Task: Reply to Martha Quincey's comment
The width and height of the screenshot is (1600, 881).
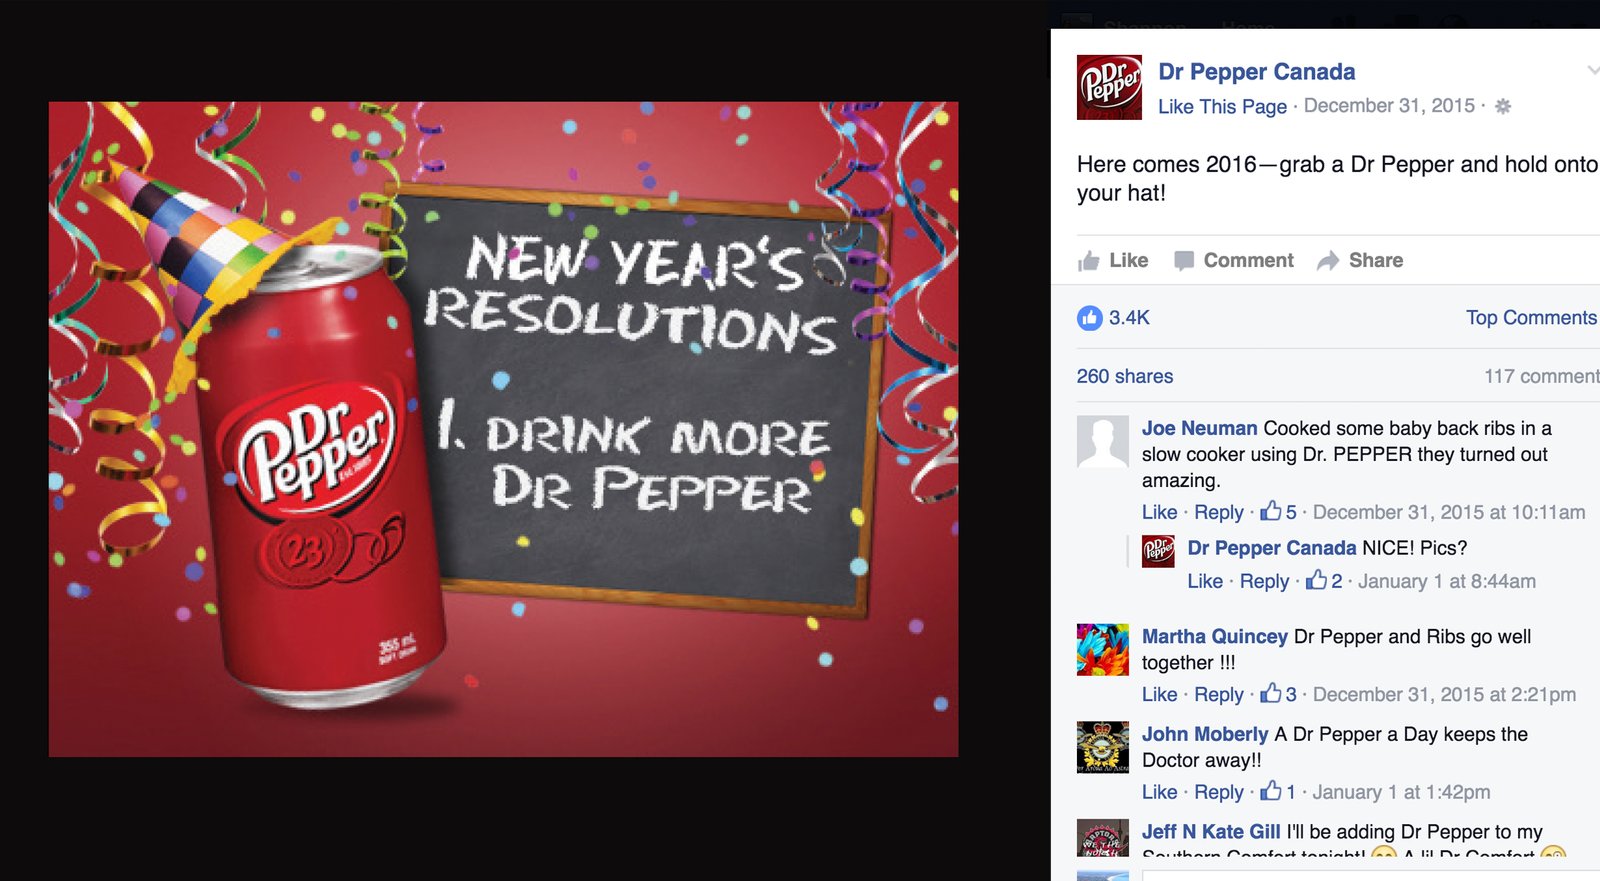Action: pos(1218,694)
